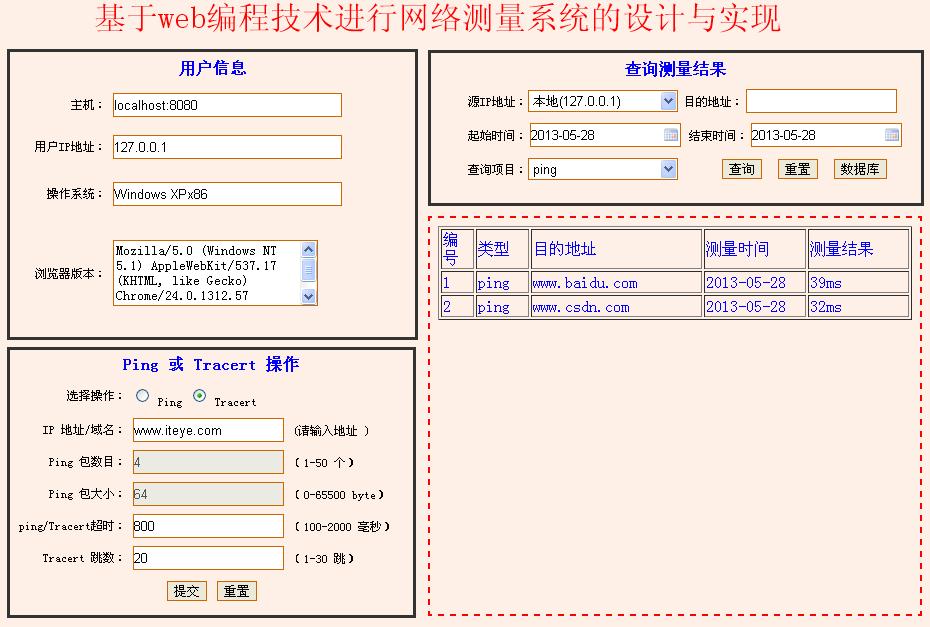This screenshot has height=627, width=930.
Task: Focus the operating system field
Action: click(227, 194)
